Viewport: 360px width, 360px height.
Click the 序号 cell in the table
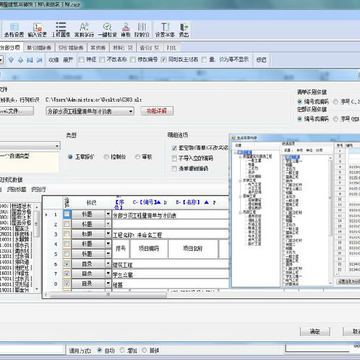pos(121,249)
